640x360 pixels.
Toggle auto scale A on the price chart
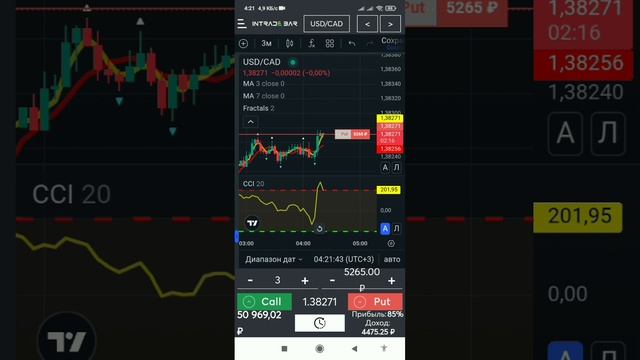(385, 167)
